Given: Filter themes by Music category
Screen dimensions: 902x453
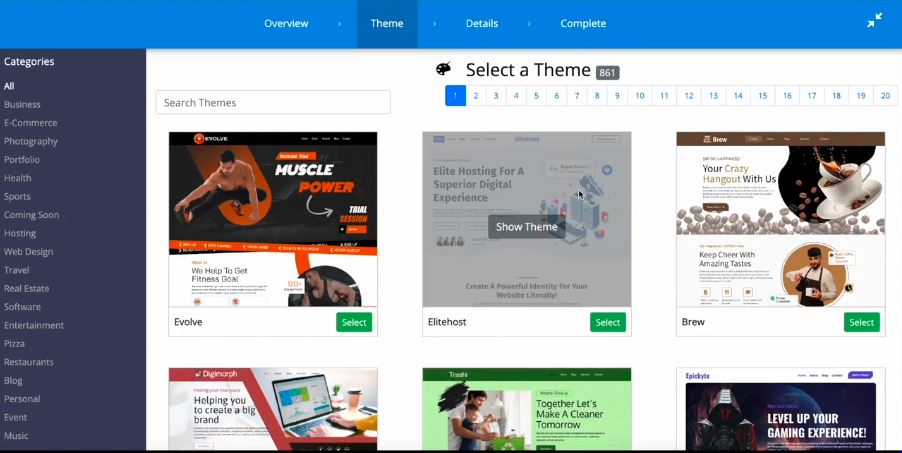Looking at the screenshot, I should click(x=16, y=436).
